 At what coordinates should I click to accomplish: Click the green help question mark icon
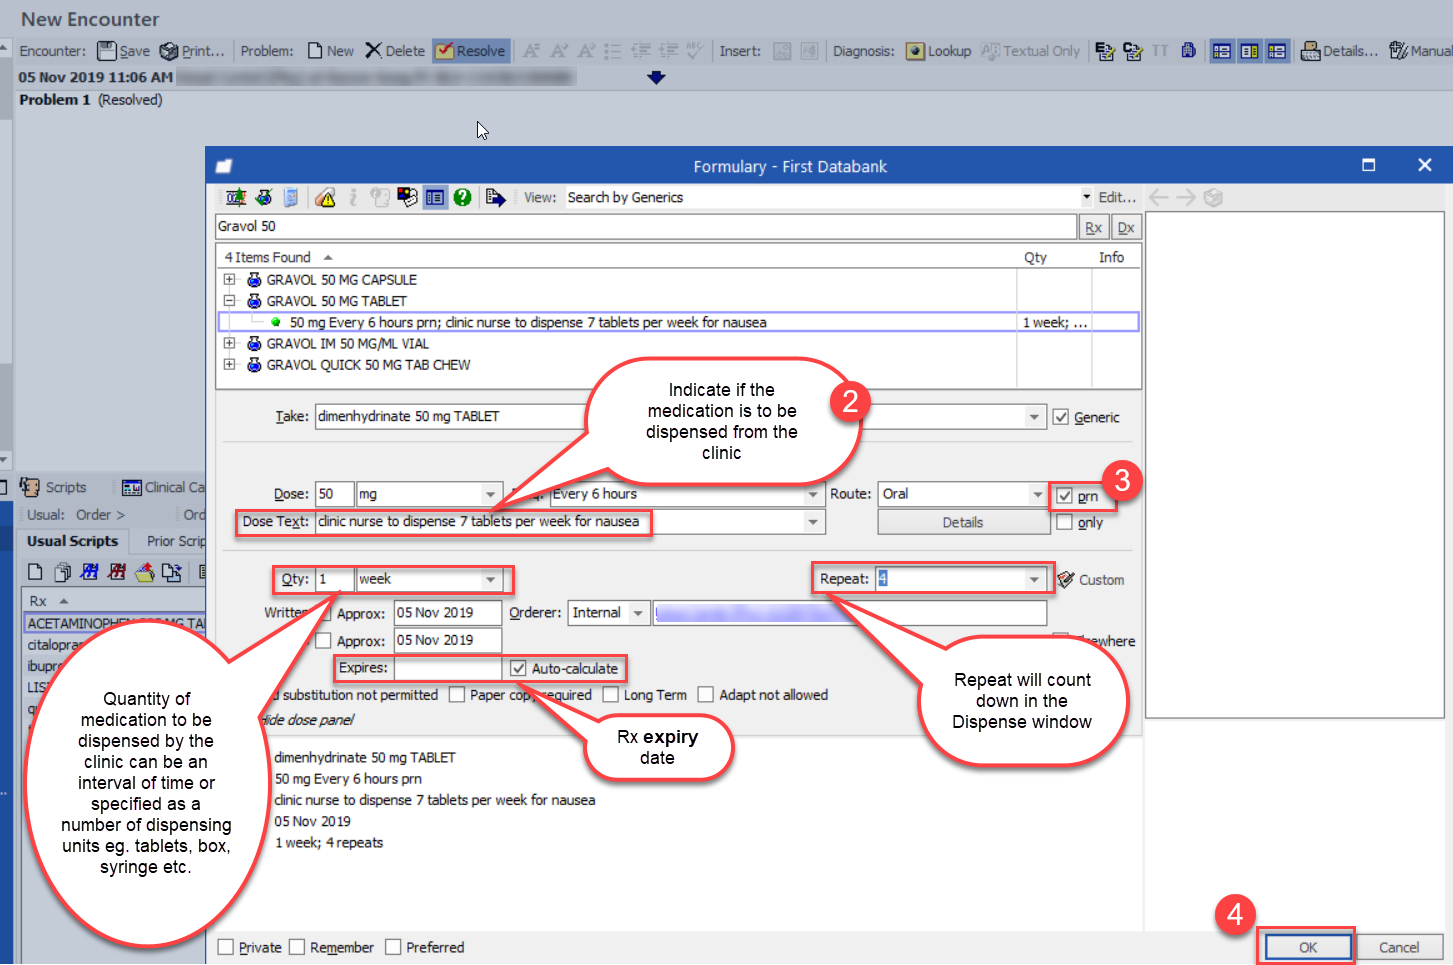[462, 198]
